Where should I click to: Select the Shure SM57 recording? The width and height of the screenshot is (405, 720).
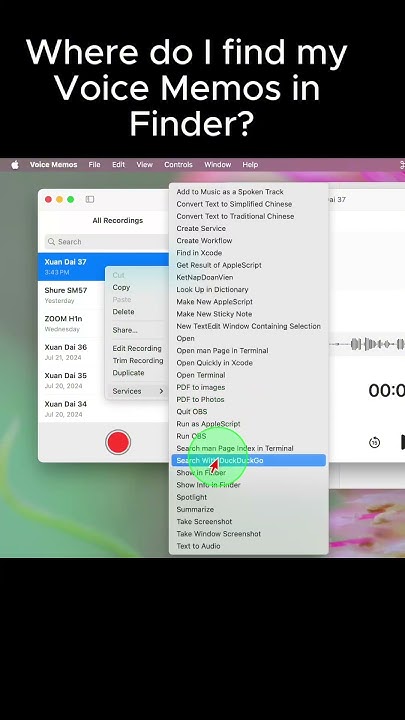[72, 295]
